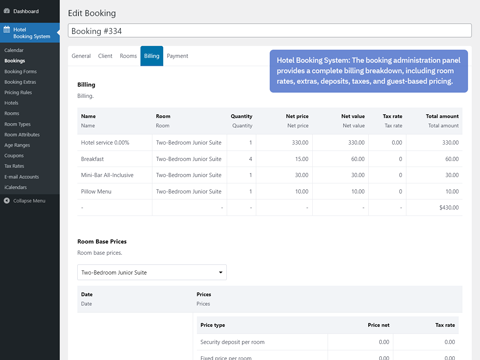This screenshot has width=480, height=360.
Task: Click the 'Total amount' column header
Action: (x=442, y=116)
